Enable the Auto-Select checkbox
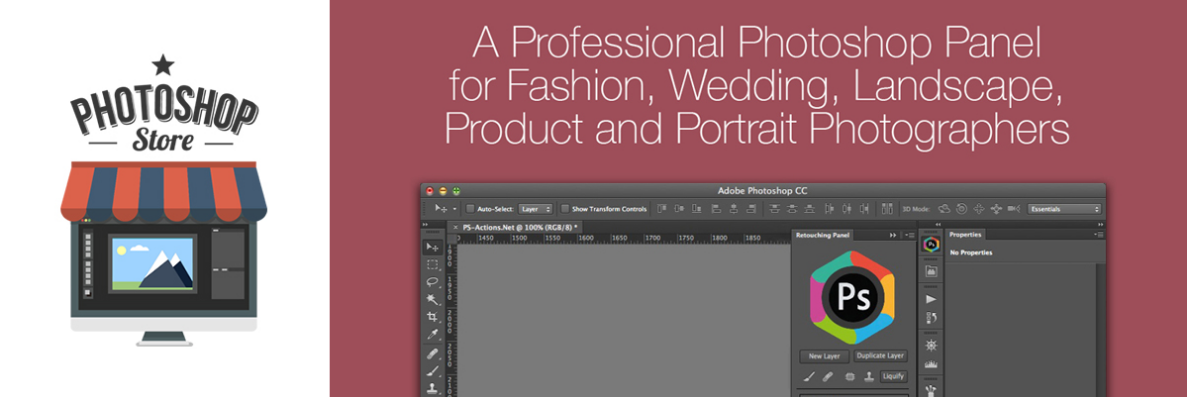 click(x=470, y=208)
